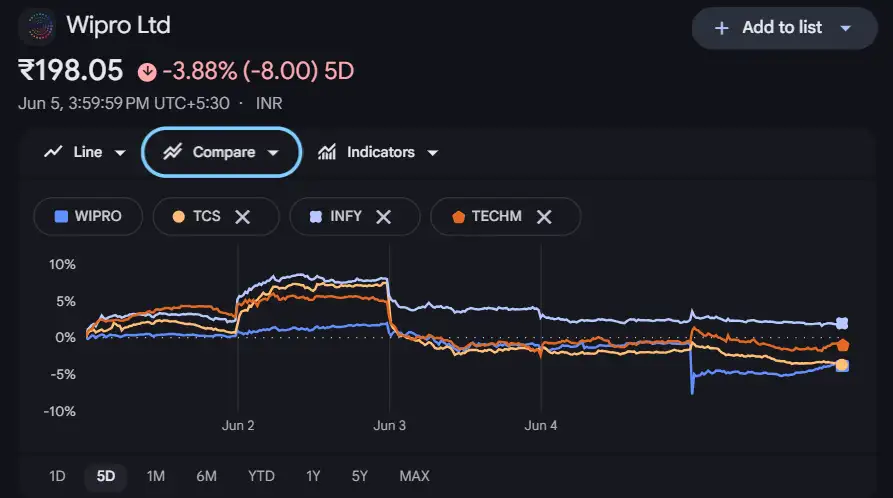The width and height of the screenshot is (893, 498).
Task: Open the Compare dropdown arrow
Action: pyautogui.click(x=273, y=153)
